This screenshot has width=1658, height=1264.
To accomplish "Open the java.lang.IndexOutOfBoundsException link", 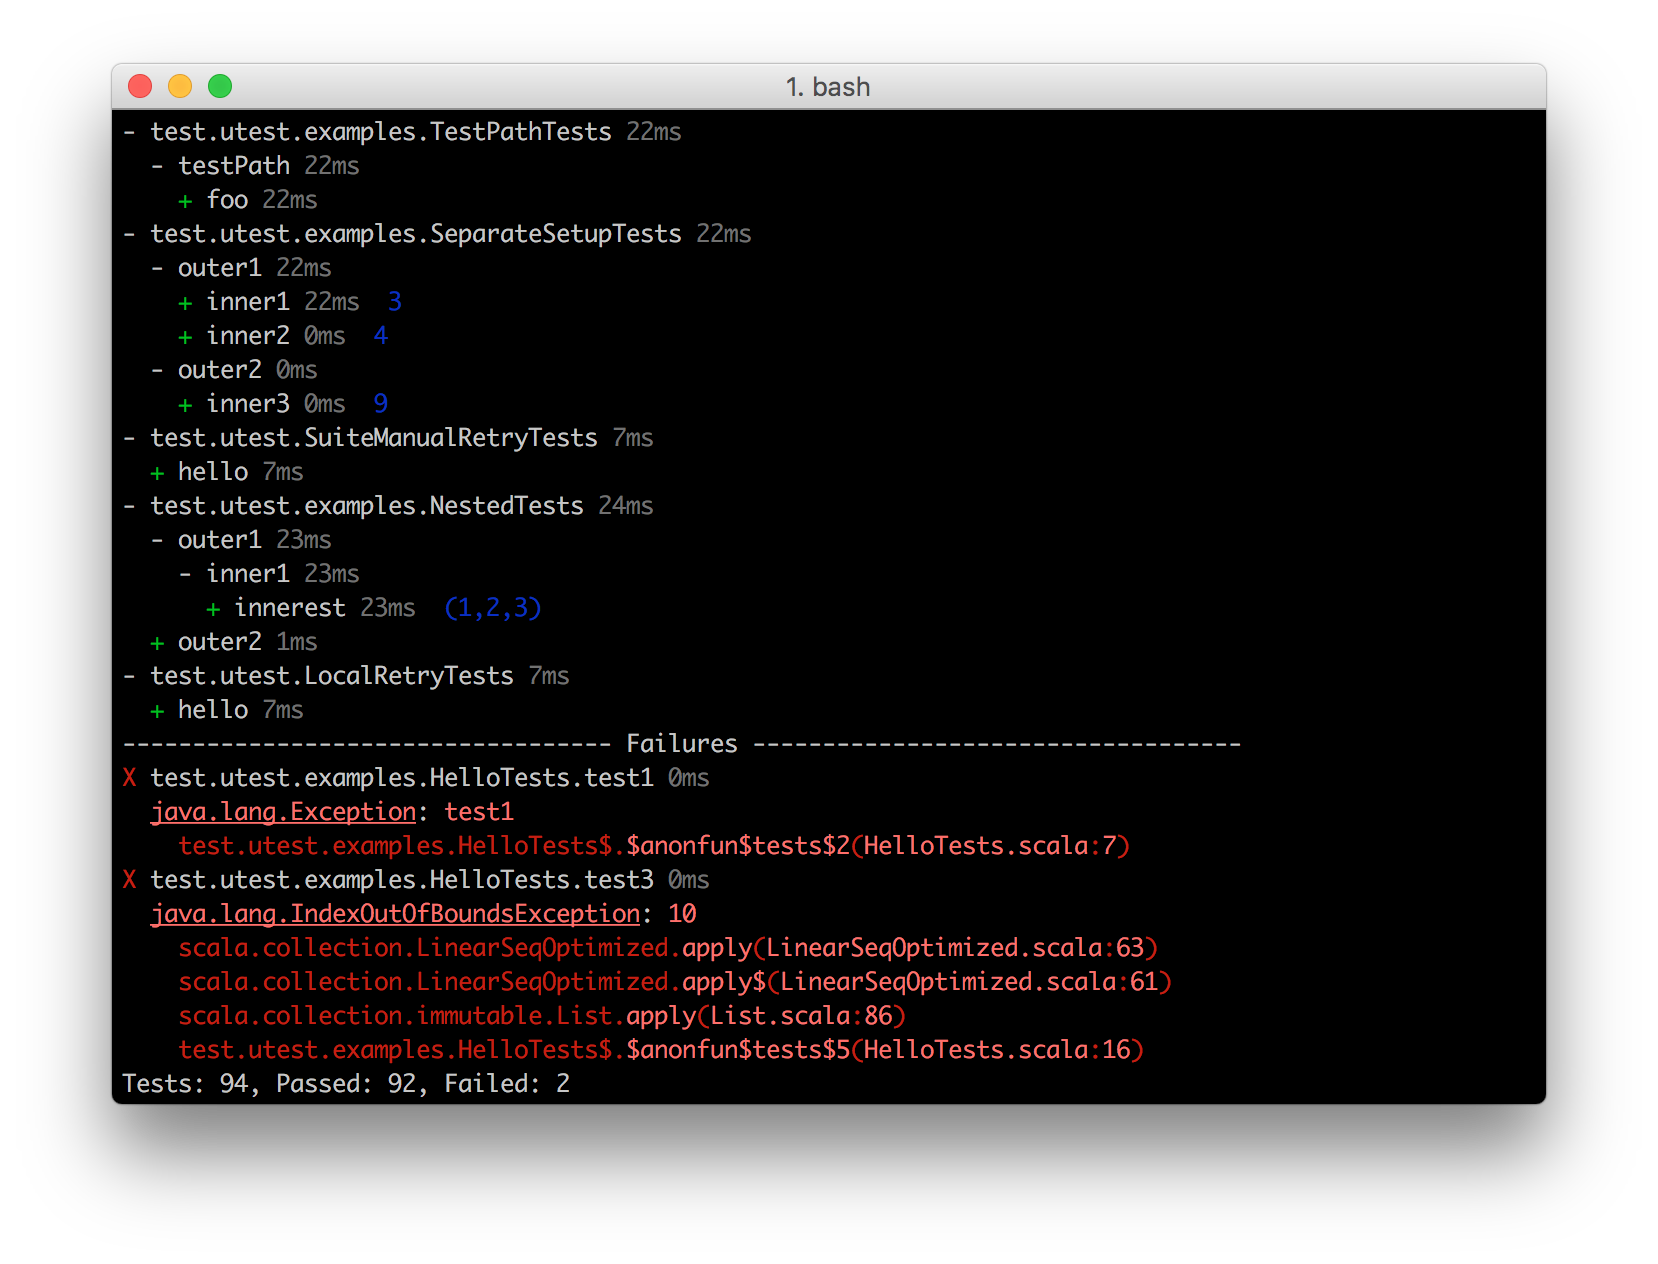I will tap(395, 913).
